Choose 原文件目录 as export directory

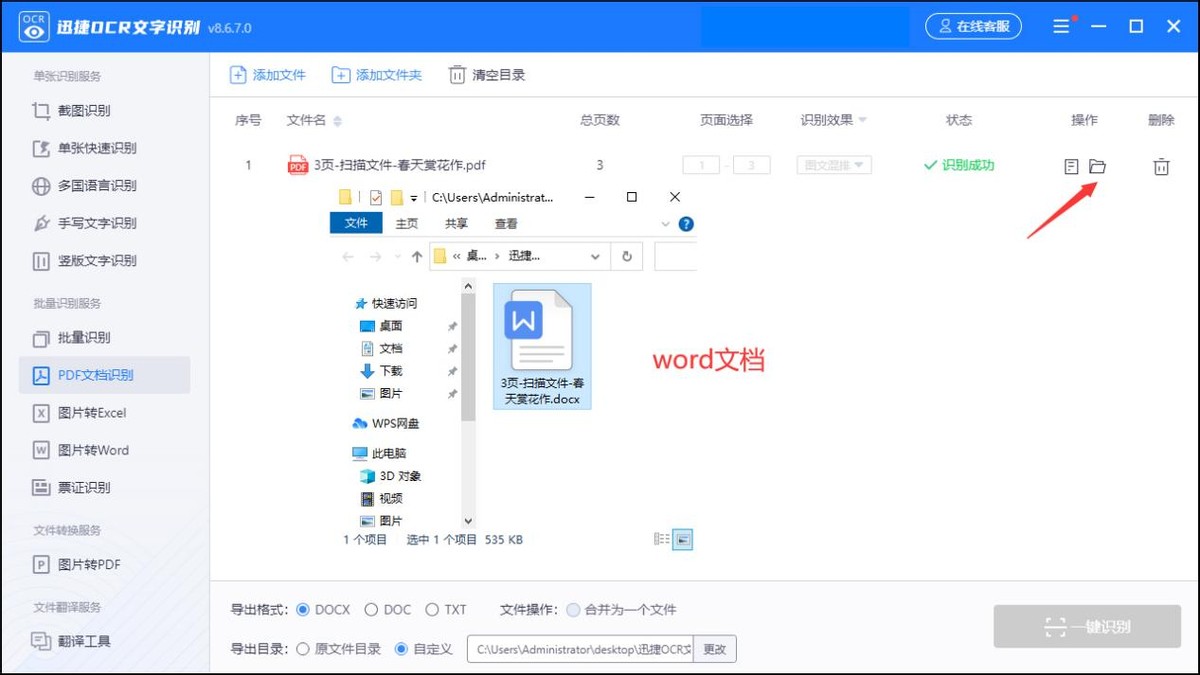pos(338,649)
